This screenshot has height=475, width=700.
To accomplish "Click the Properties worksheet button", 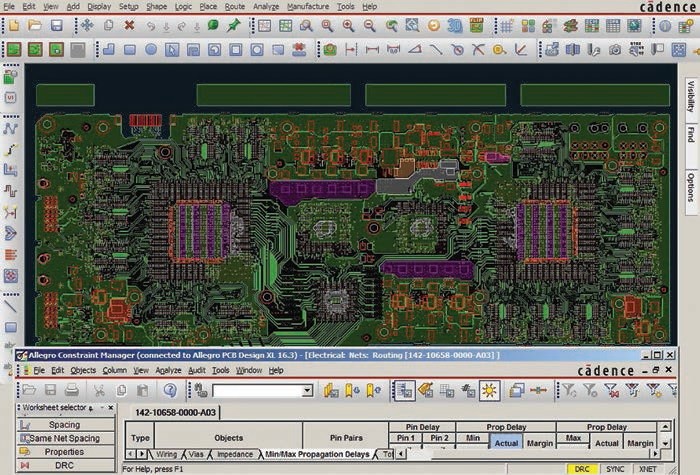I will click(64, 452).
